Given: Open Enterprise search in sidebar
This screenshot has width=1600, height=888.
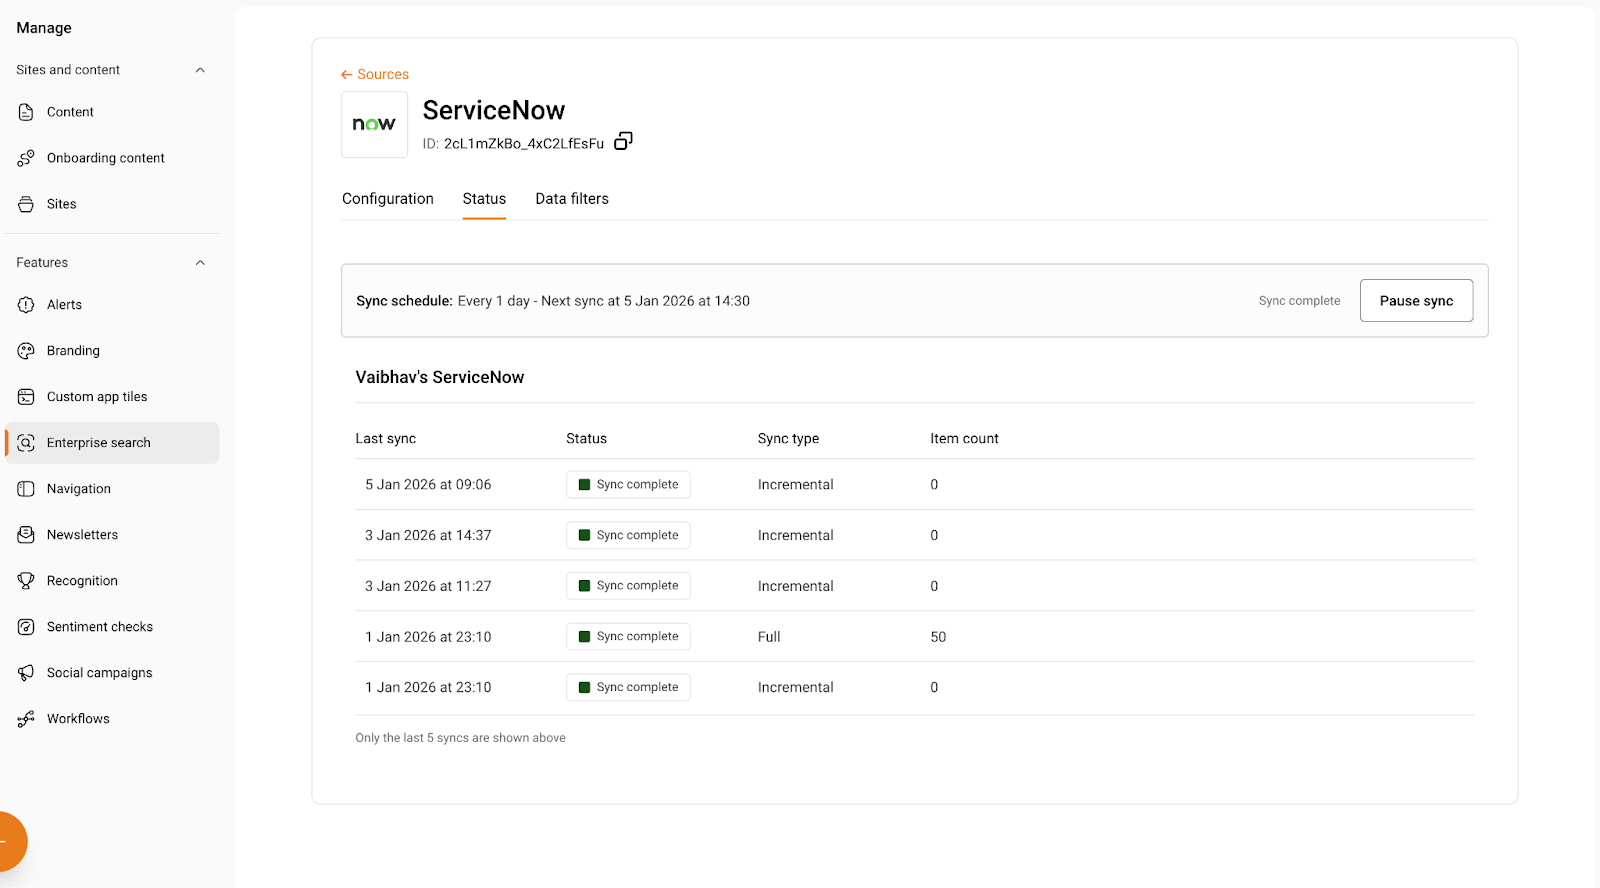Looking at the screenshot, I should pyautogui.click(x=98, y=443).
